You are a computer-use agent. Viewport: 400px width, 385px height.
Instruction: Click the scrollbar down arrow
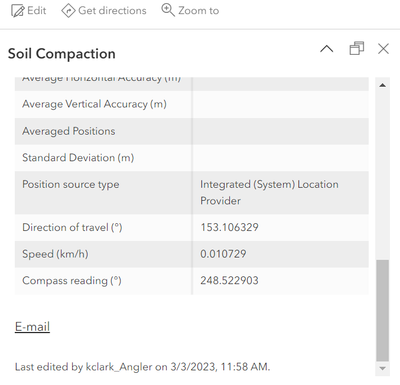pos(383,368)
